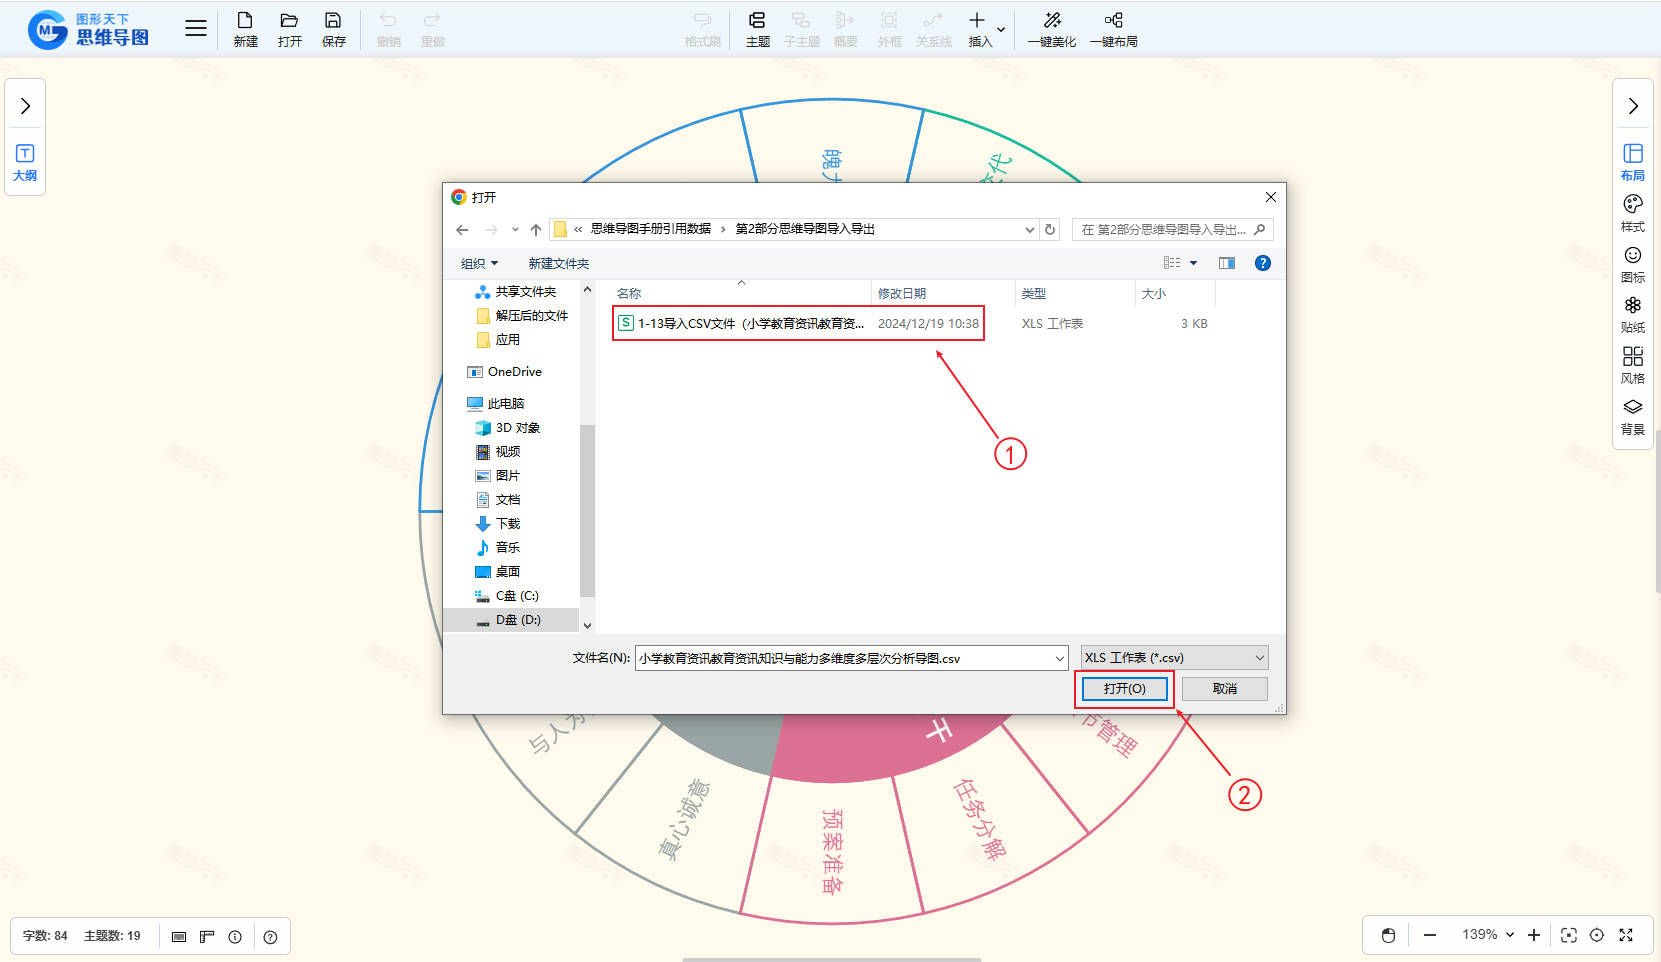Expand the 插入 insert dropdown
1661x962 pixels.
tap(1000, 30)
